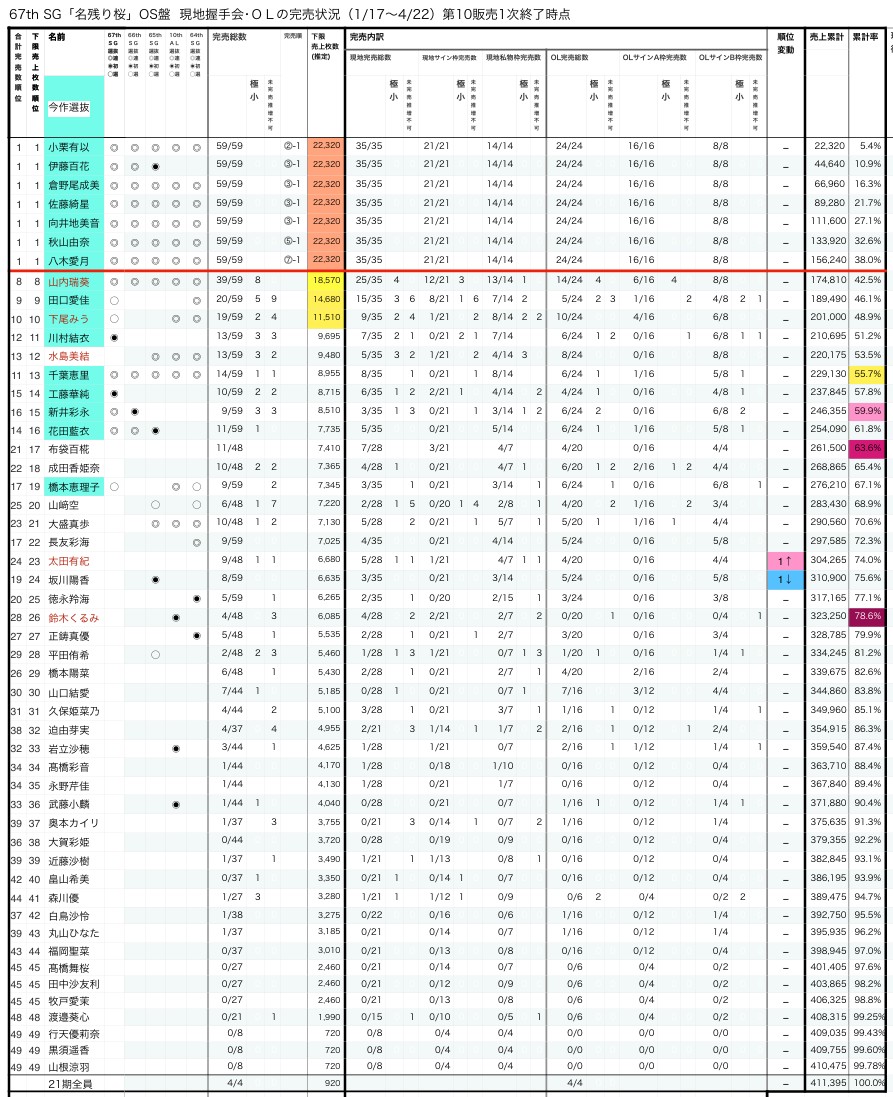Click the filled circle in 伊藤百花's row

(155, 165)
